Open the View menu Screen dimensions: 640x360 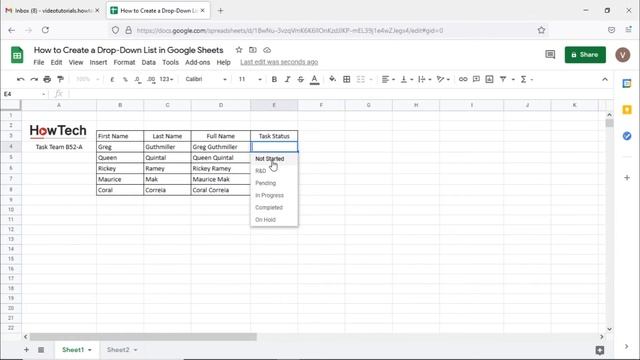click(76, 62)
